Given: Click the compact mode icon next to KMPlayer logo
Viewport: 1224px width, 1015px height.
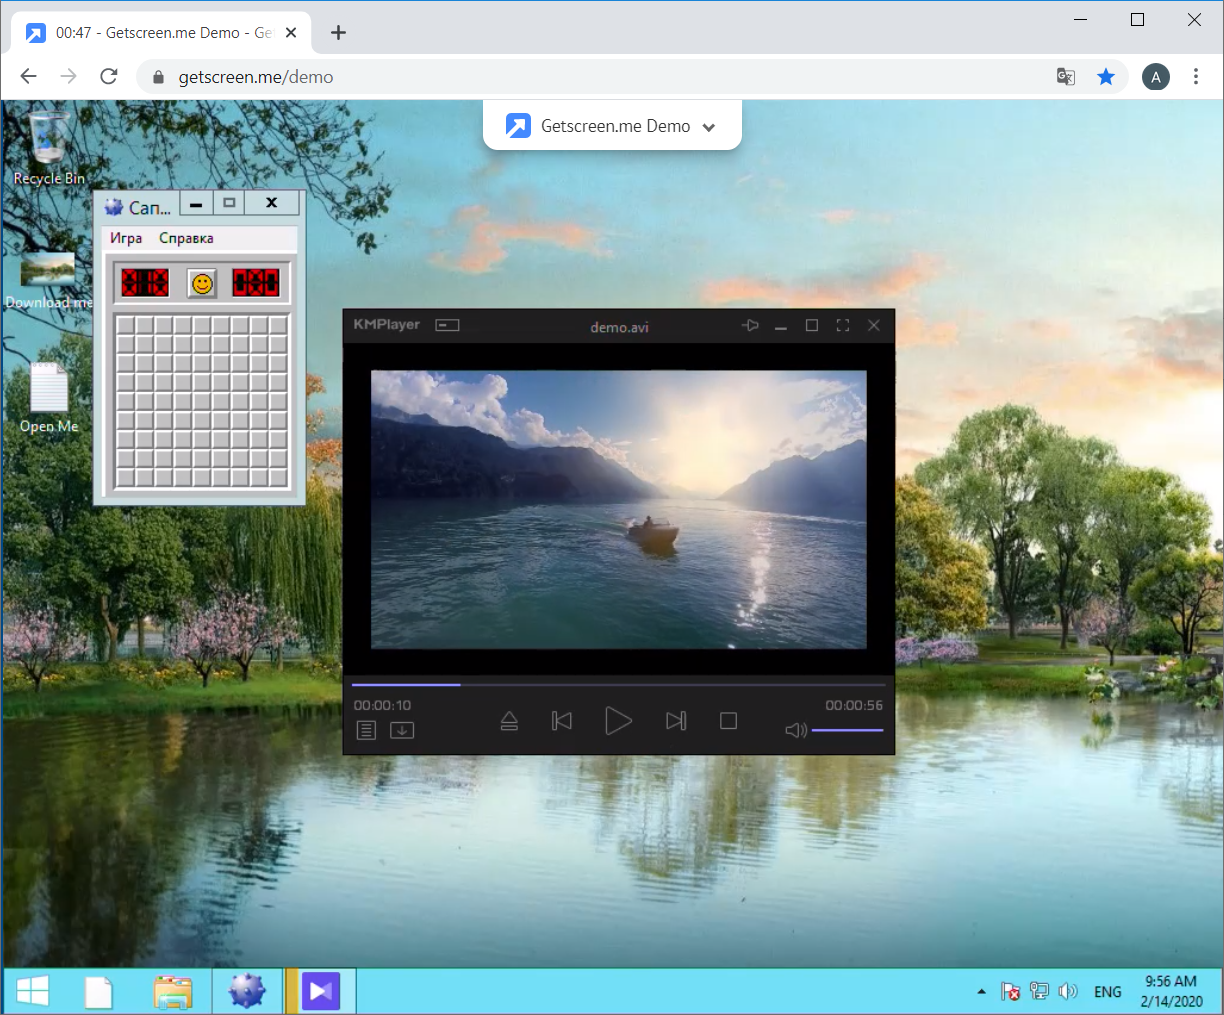Looking at the screenshot, I should click(x=447, y=325).
